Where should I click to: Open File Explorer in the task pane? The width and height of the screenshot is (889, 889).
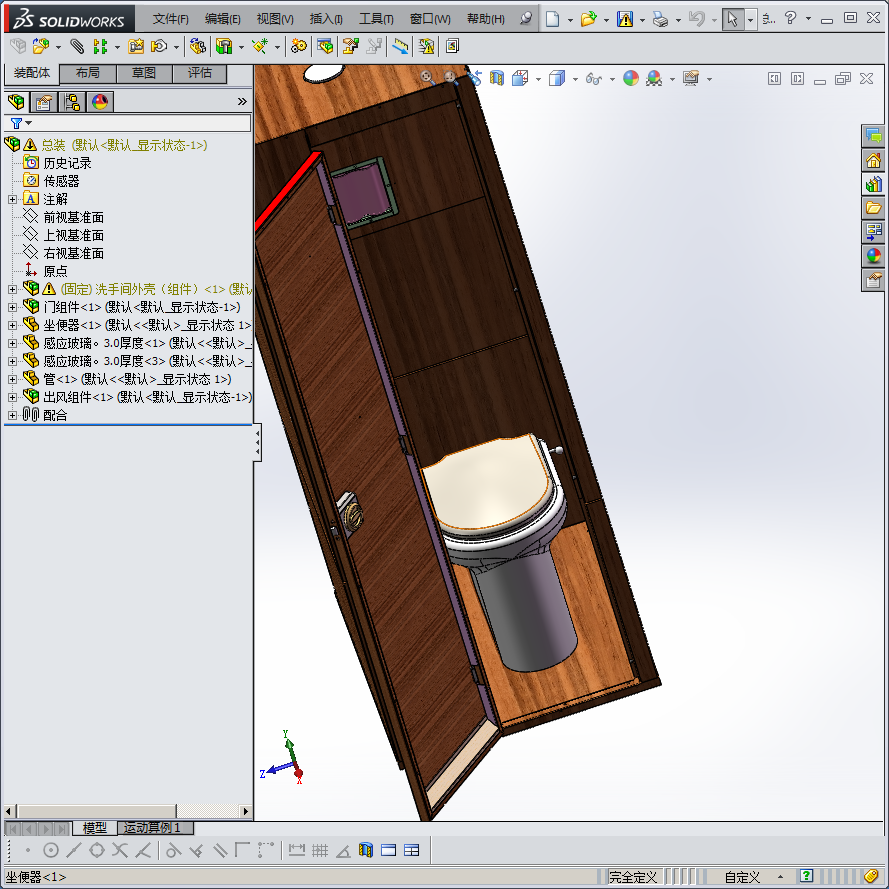(x=874, y=208)
